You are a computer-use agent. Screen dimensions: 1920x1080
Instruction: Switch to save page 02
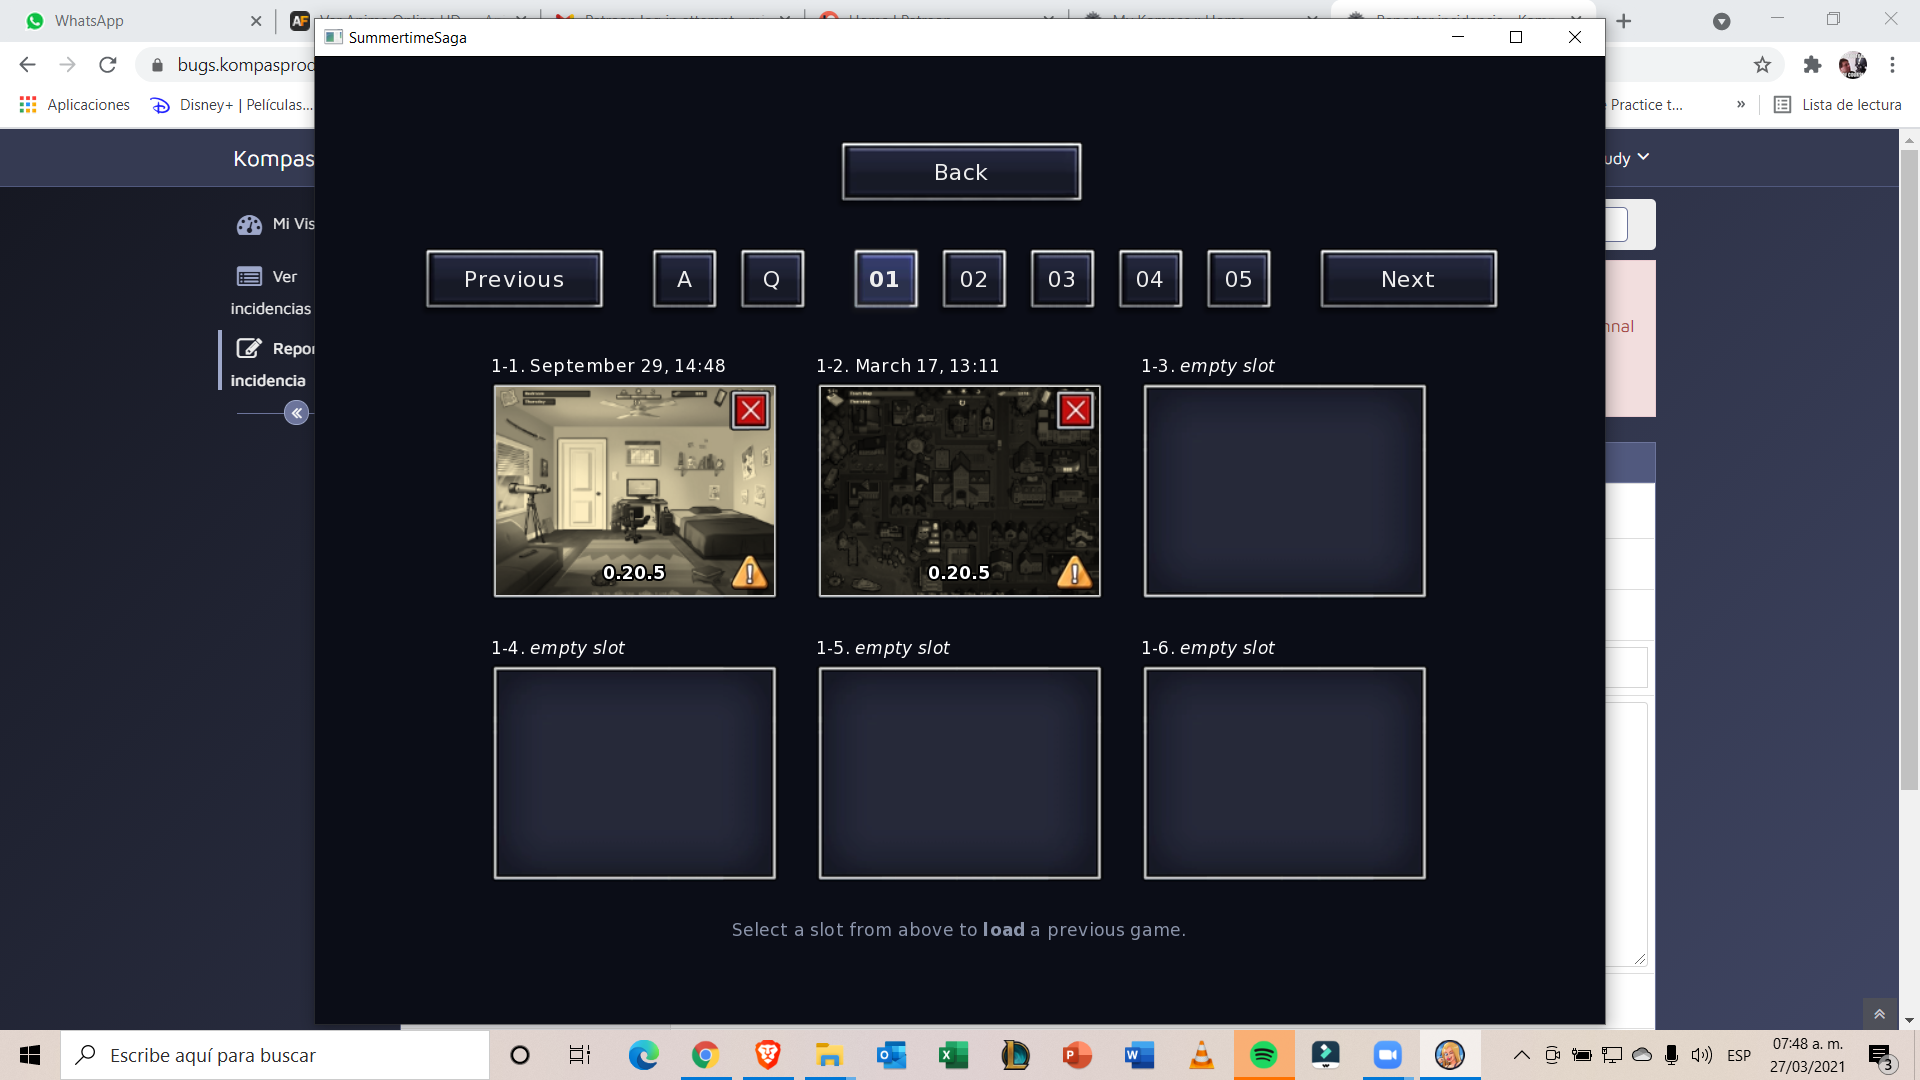(973, 279)
